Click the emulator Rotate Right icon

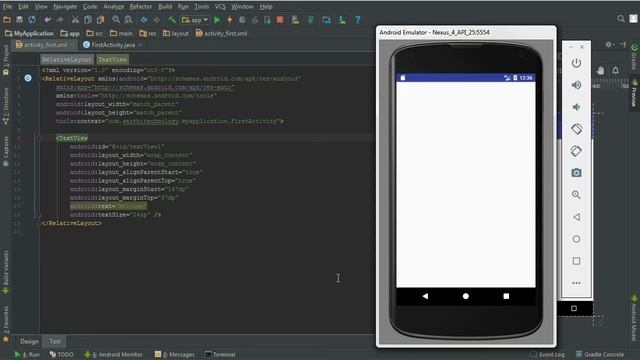pyautogui.click(x=576, y=151)
